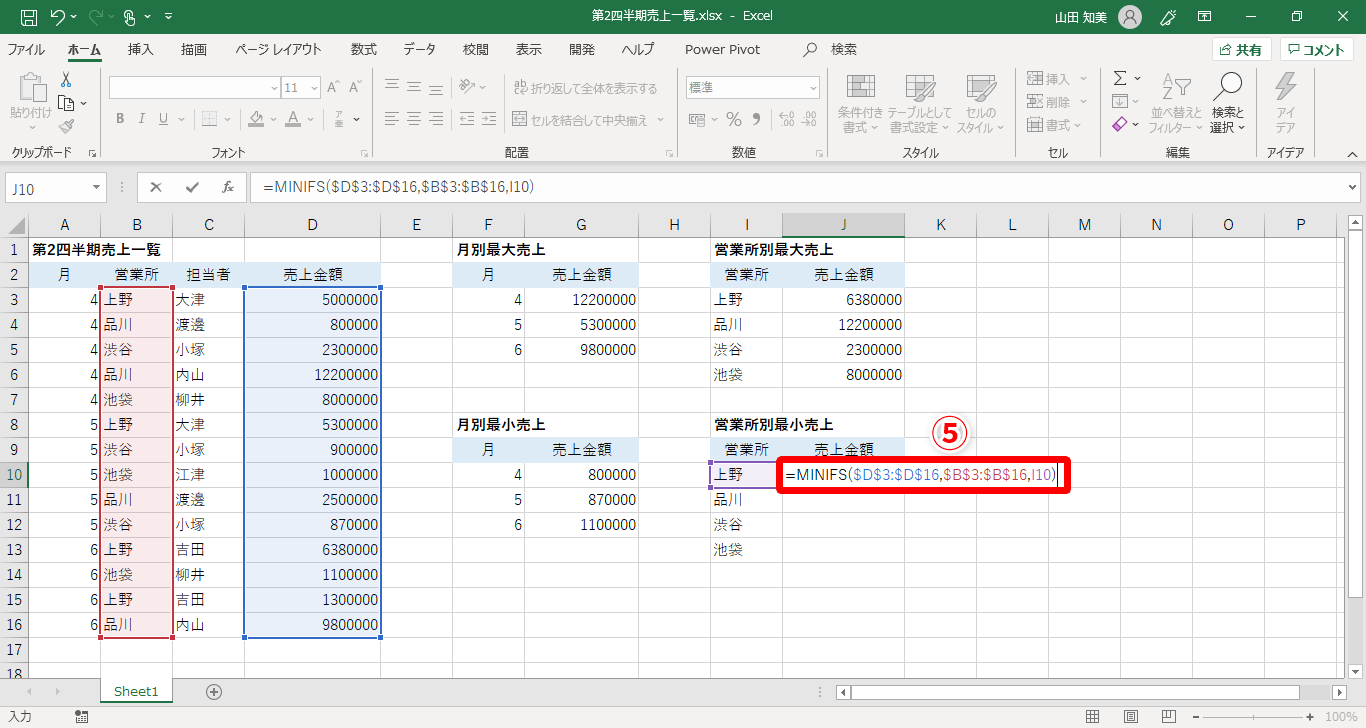Select the Sheet1 sheet tab

pos(136,691)
